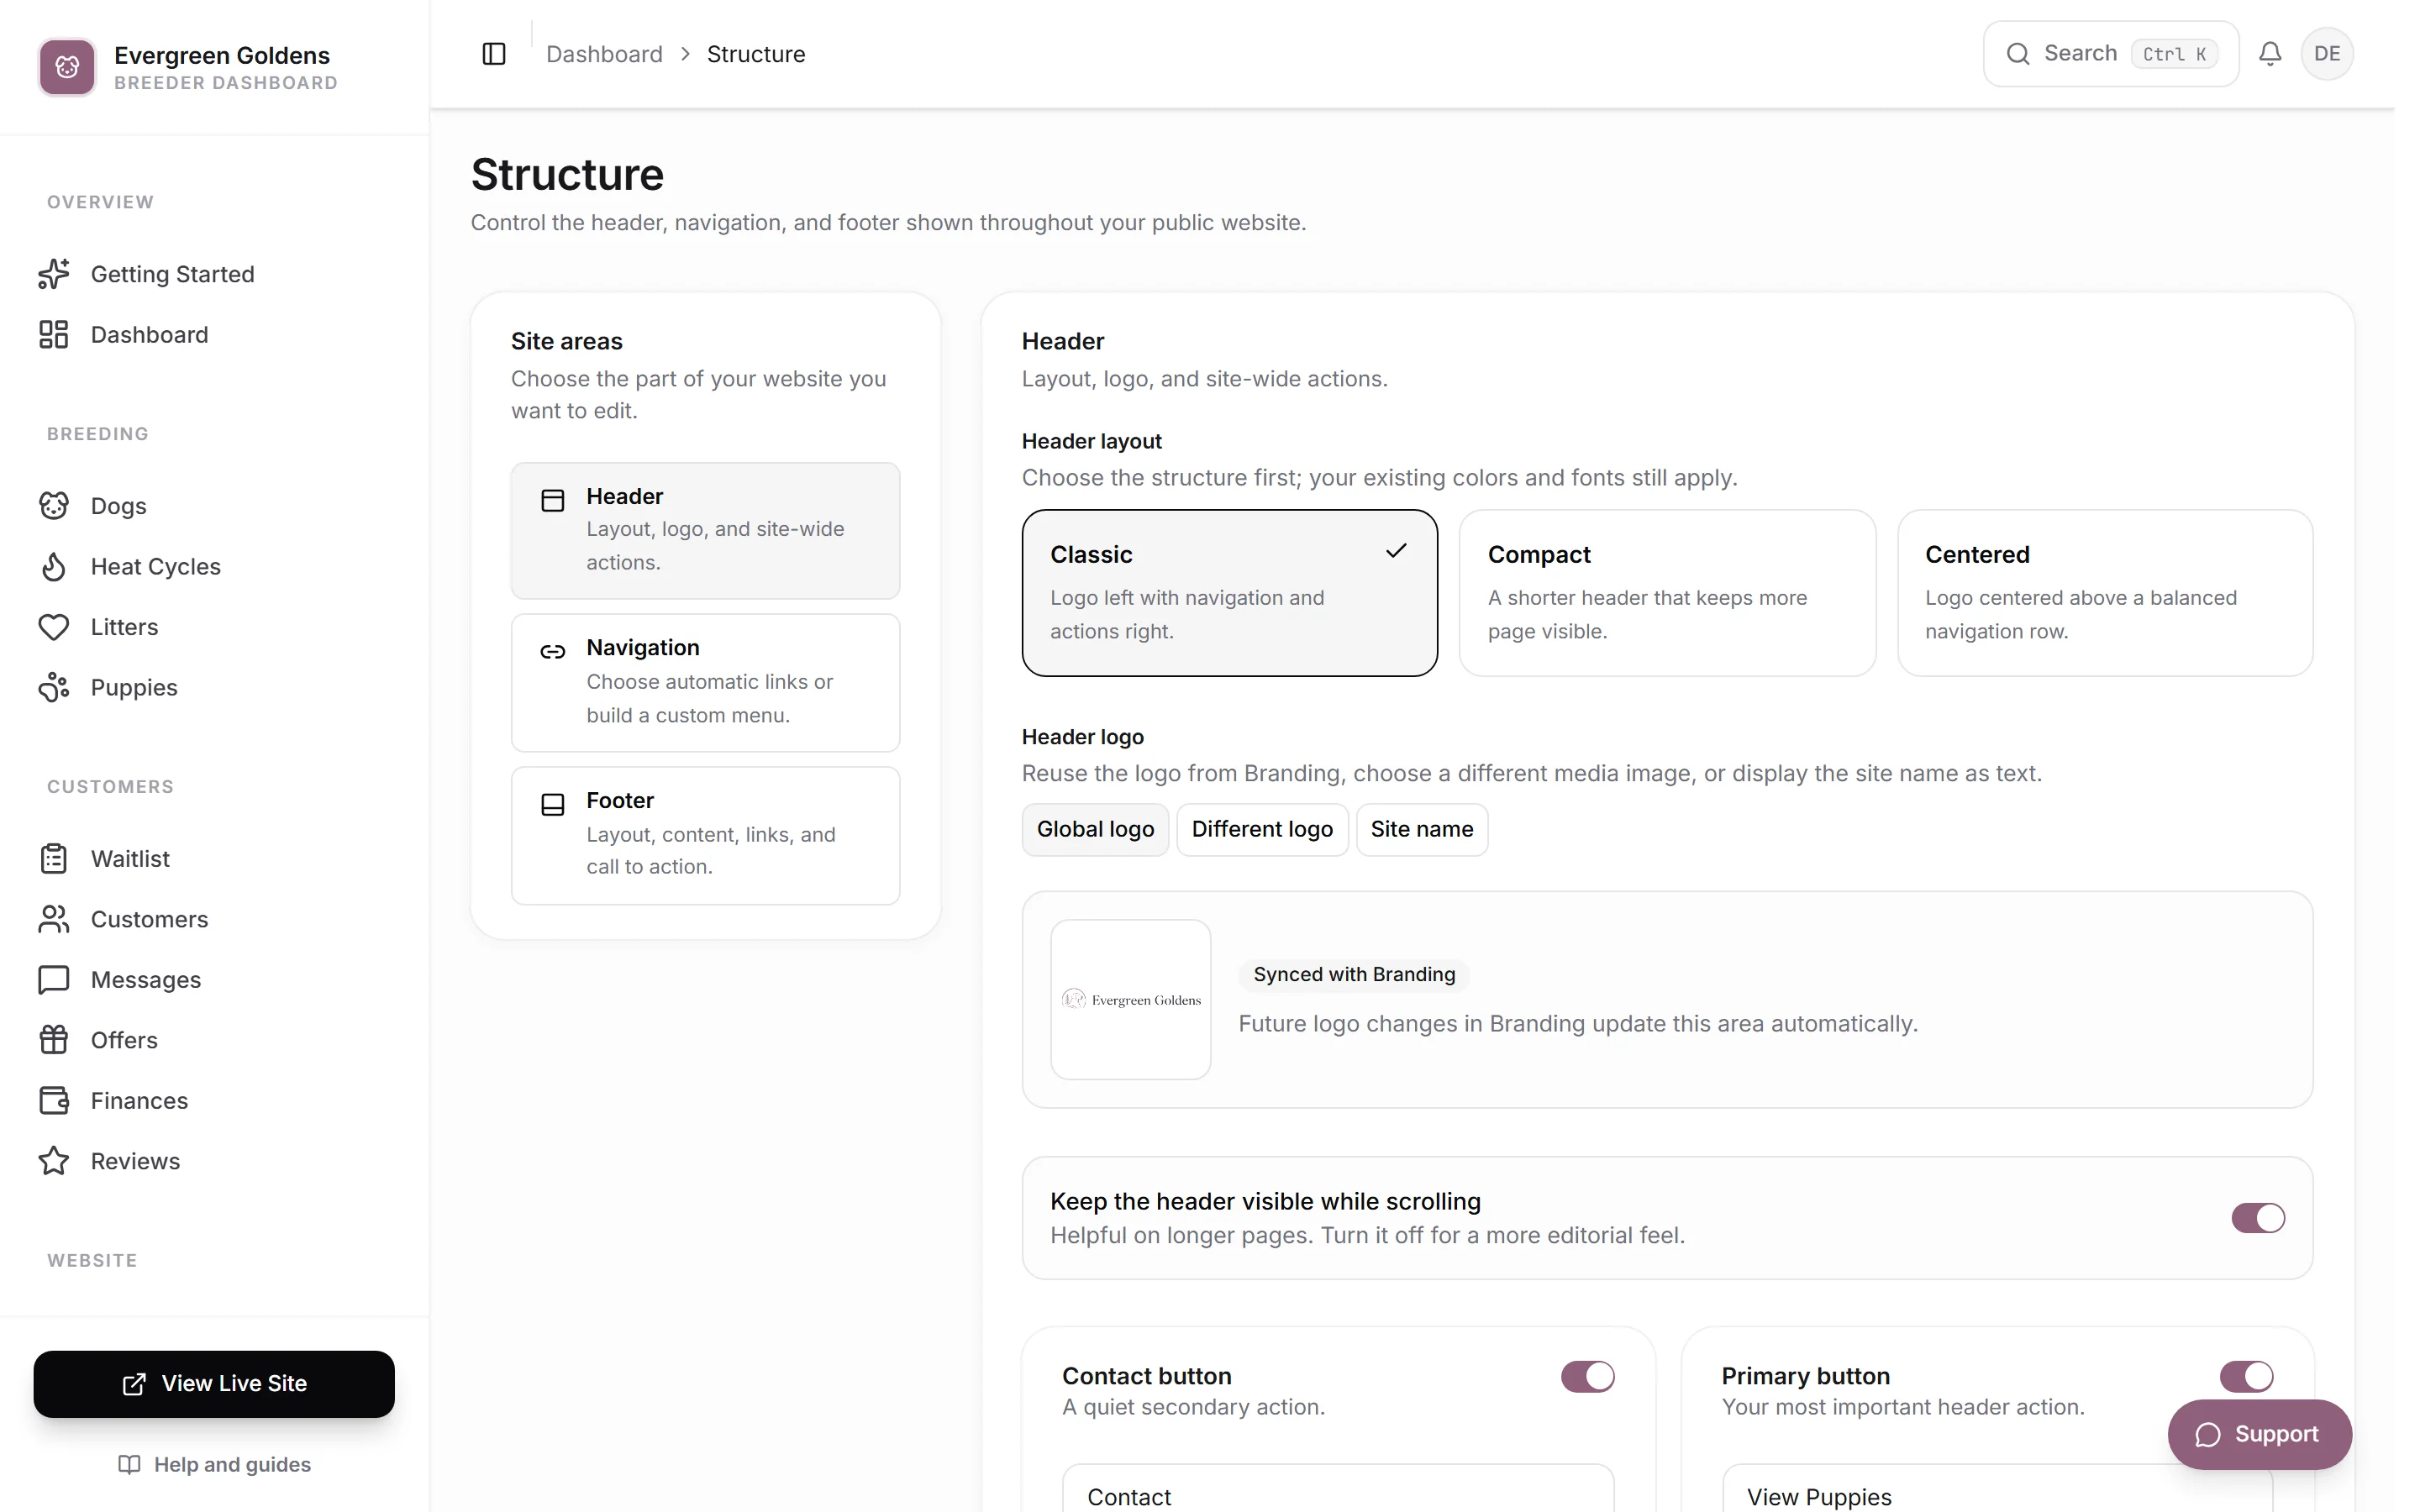Click the Customers people icon
This screenshot has width=2420, height=1512.
click(x=54, y=919)
